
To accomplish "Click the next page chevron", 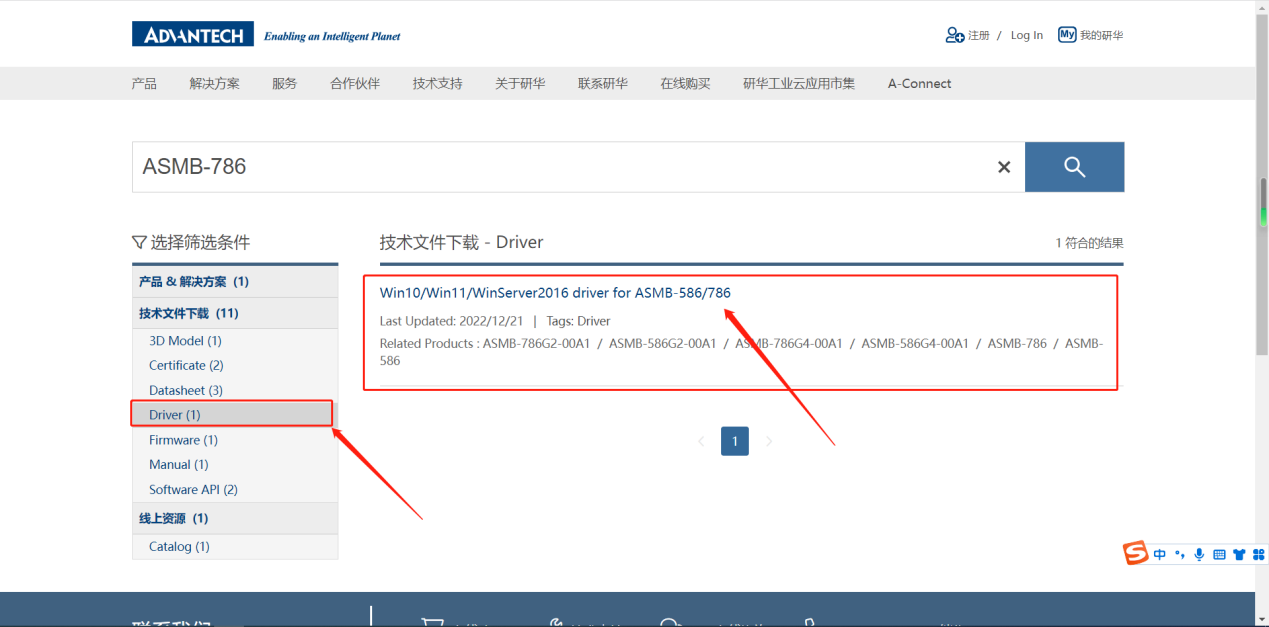I will coord(769,441).
